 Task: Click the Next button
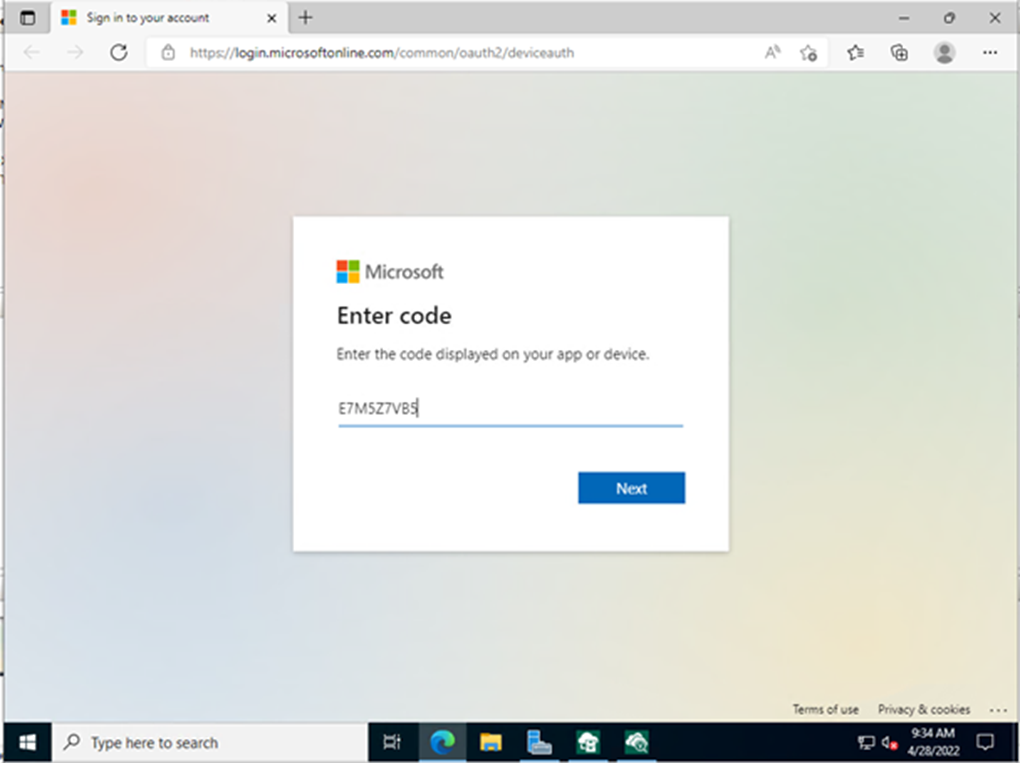click(x=631, y=488)
